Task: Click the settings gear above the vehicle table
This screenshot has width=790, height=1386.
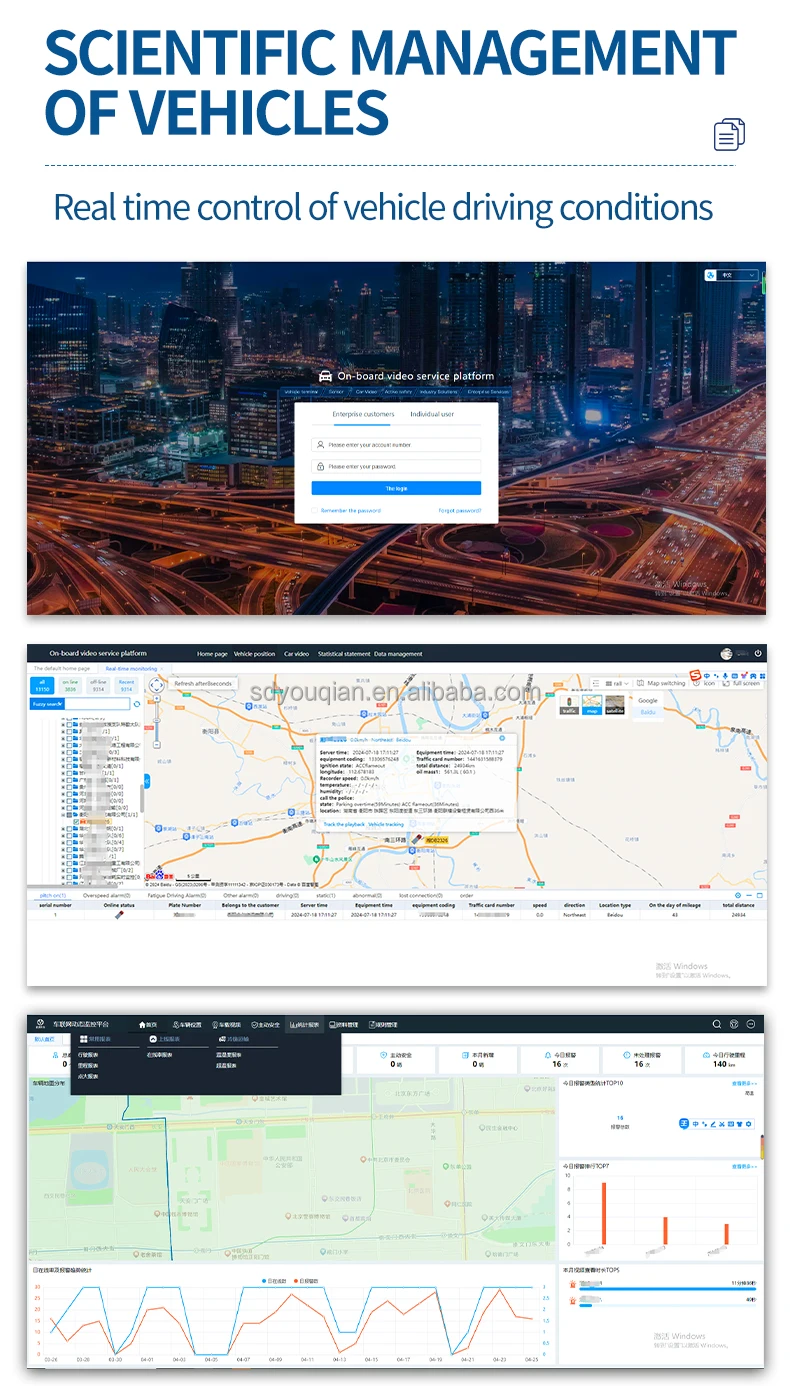Action: (x=738, y=895)
